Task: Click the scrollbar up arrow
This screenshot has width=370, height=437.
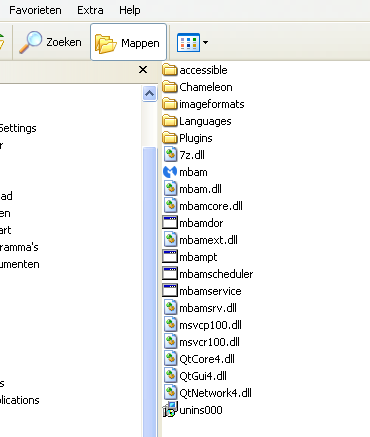Action: click(149, 94)
